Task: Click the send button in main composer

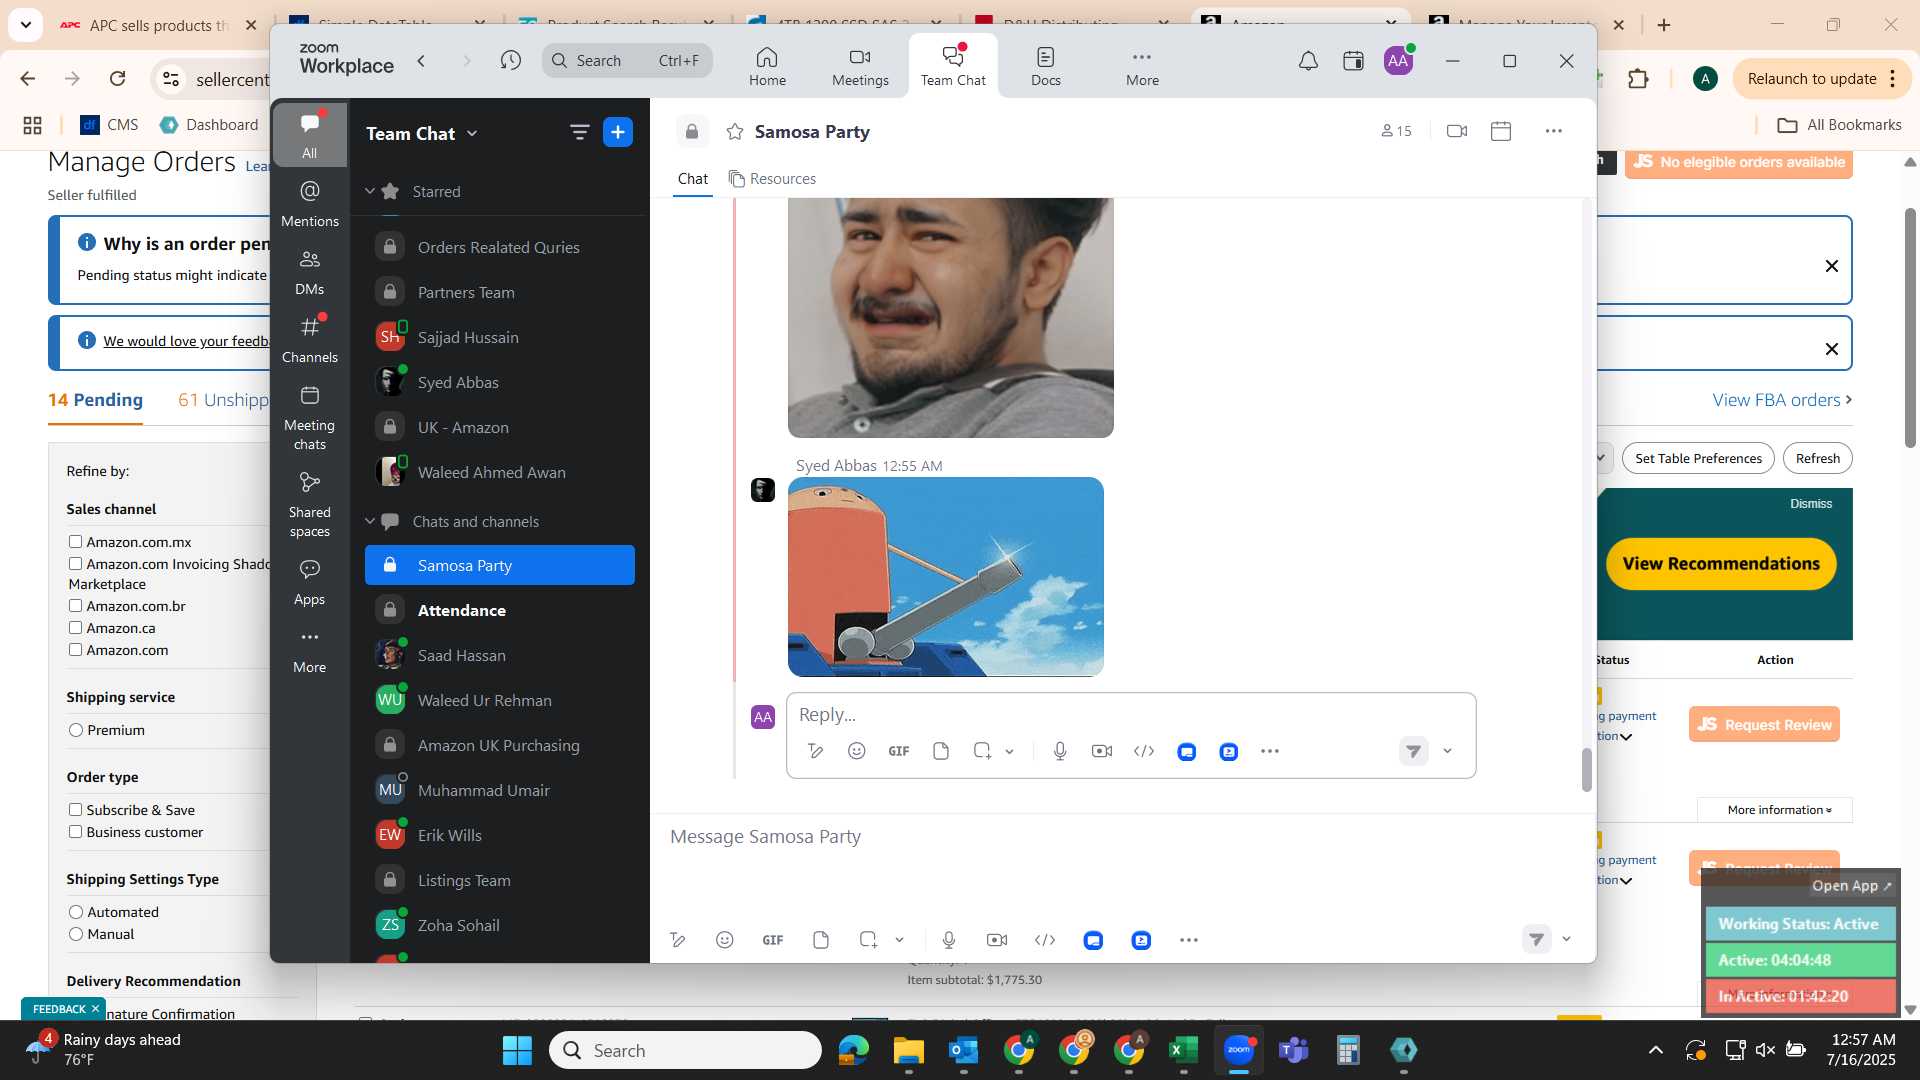Action: click(x=1536, y=939)
